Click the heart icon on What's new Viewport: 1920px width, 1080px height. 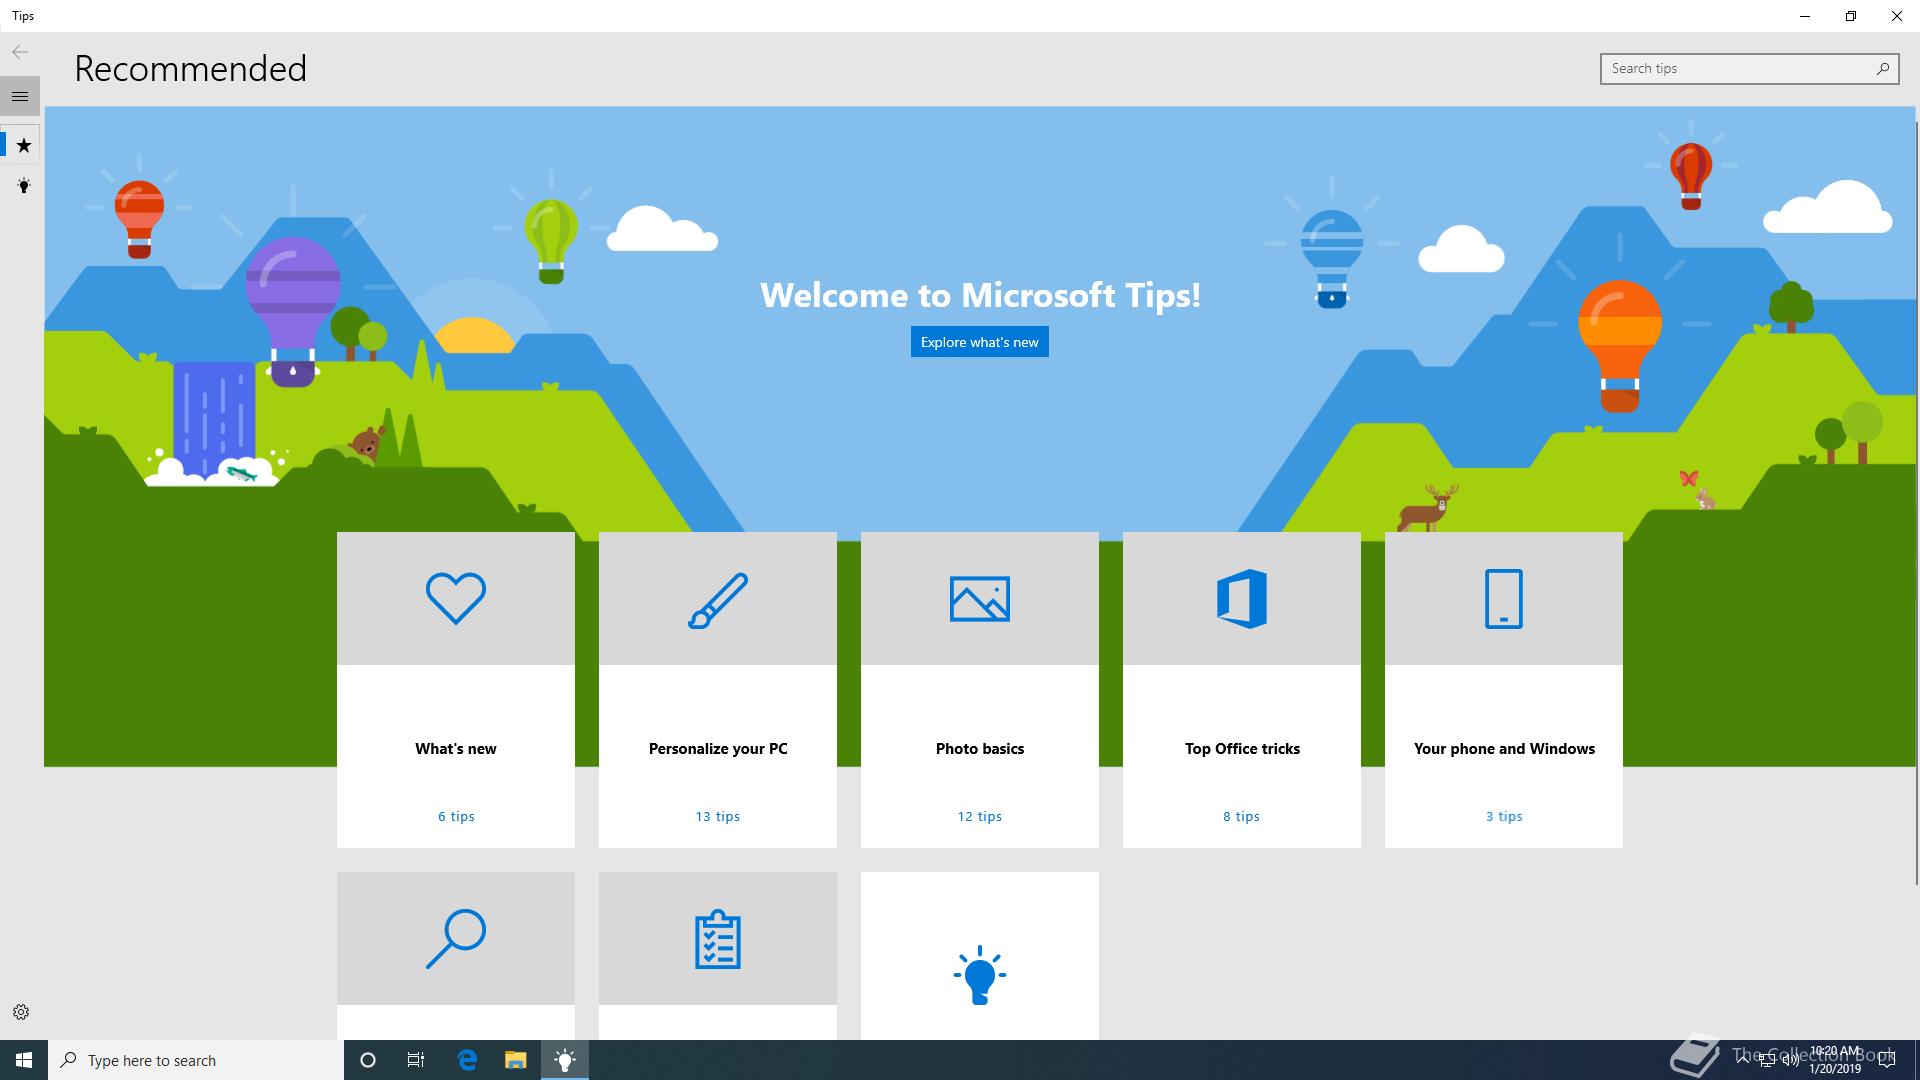[456, 598]
